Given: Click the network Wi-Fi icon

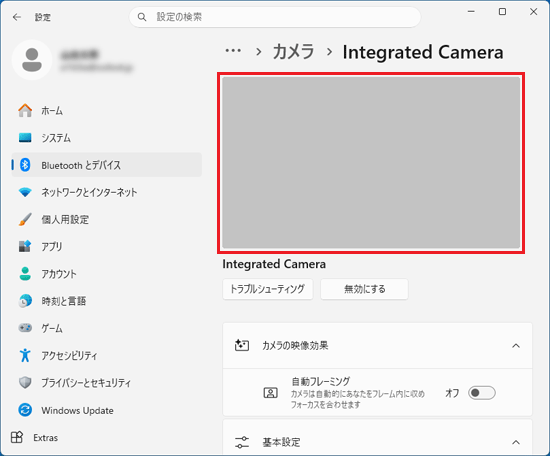Looking at the screenshot, I should (x=25, y=192).
